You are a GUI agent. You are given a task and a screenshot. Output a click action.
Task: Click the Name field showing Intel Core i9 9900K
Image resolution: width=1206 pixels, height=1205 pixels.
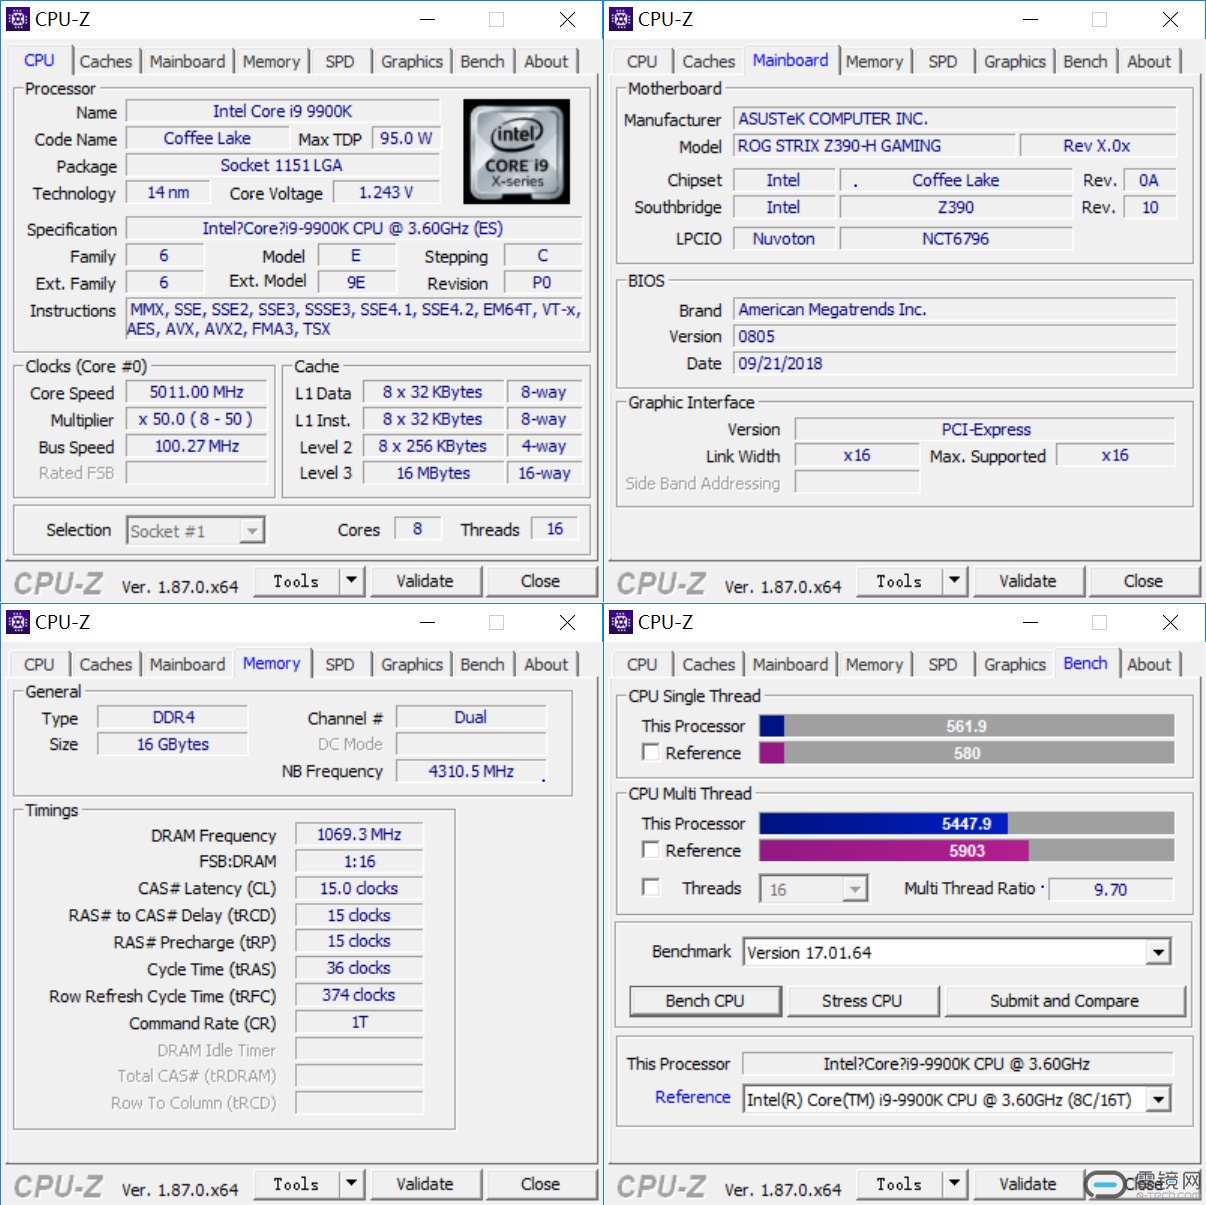click(283, 111)
